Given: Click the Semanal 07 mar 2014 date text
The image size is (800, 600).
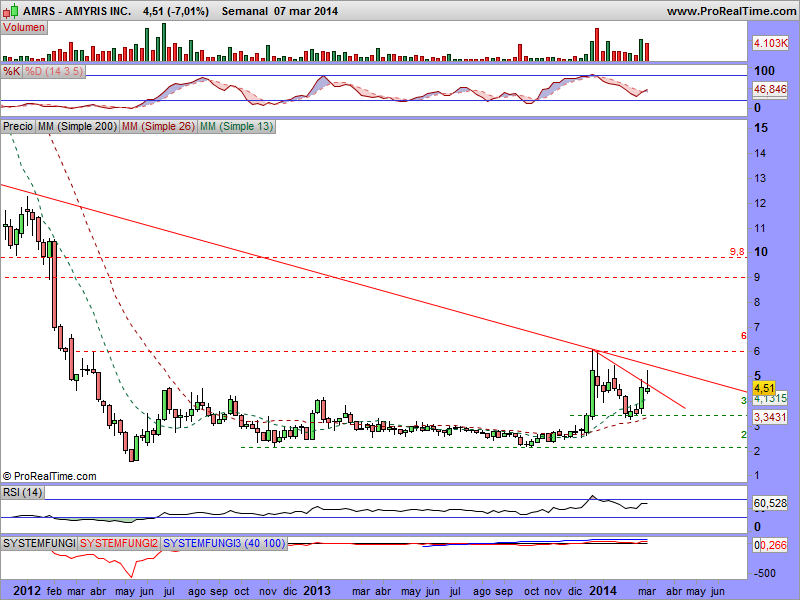Looking at the screenshot, I should [x=280, y=11].
